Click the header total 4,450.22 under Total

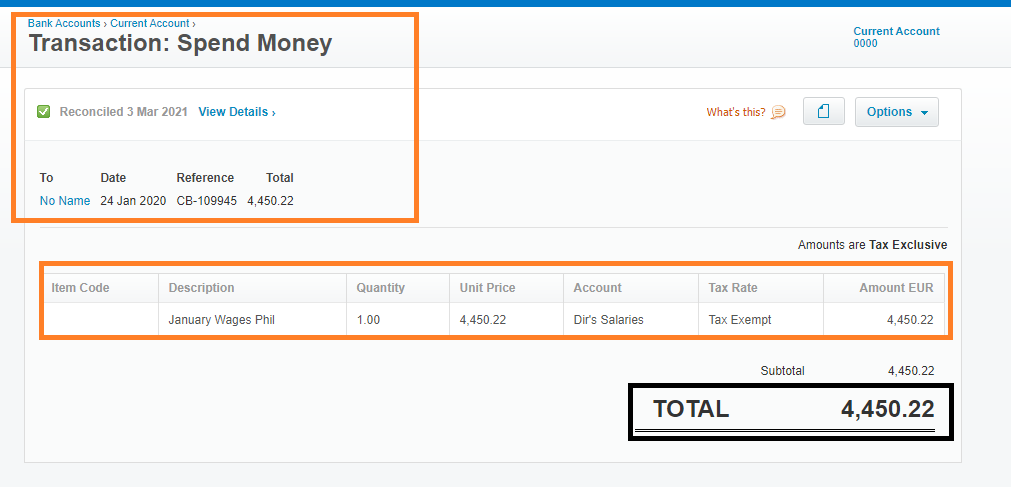(x=270, y=201)
